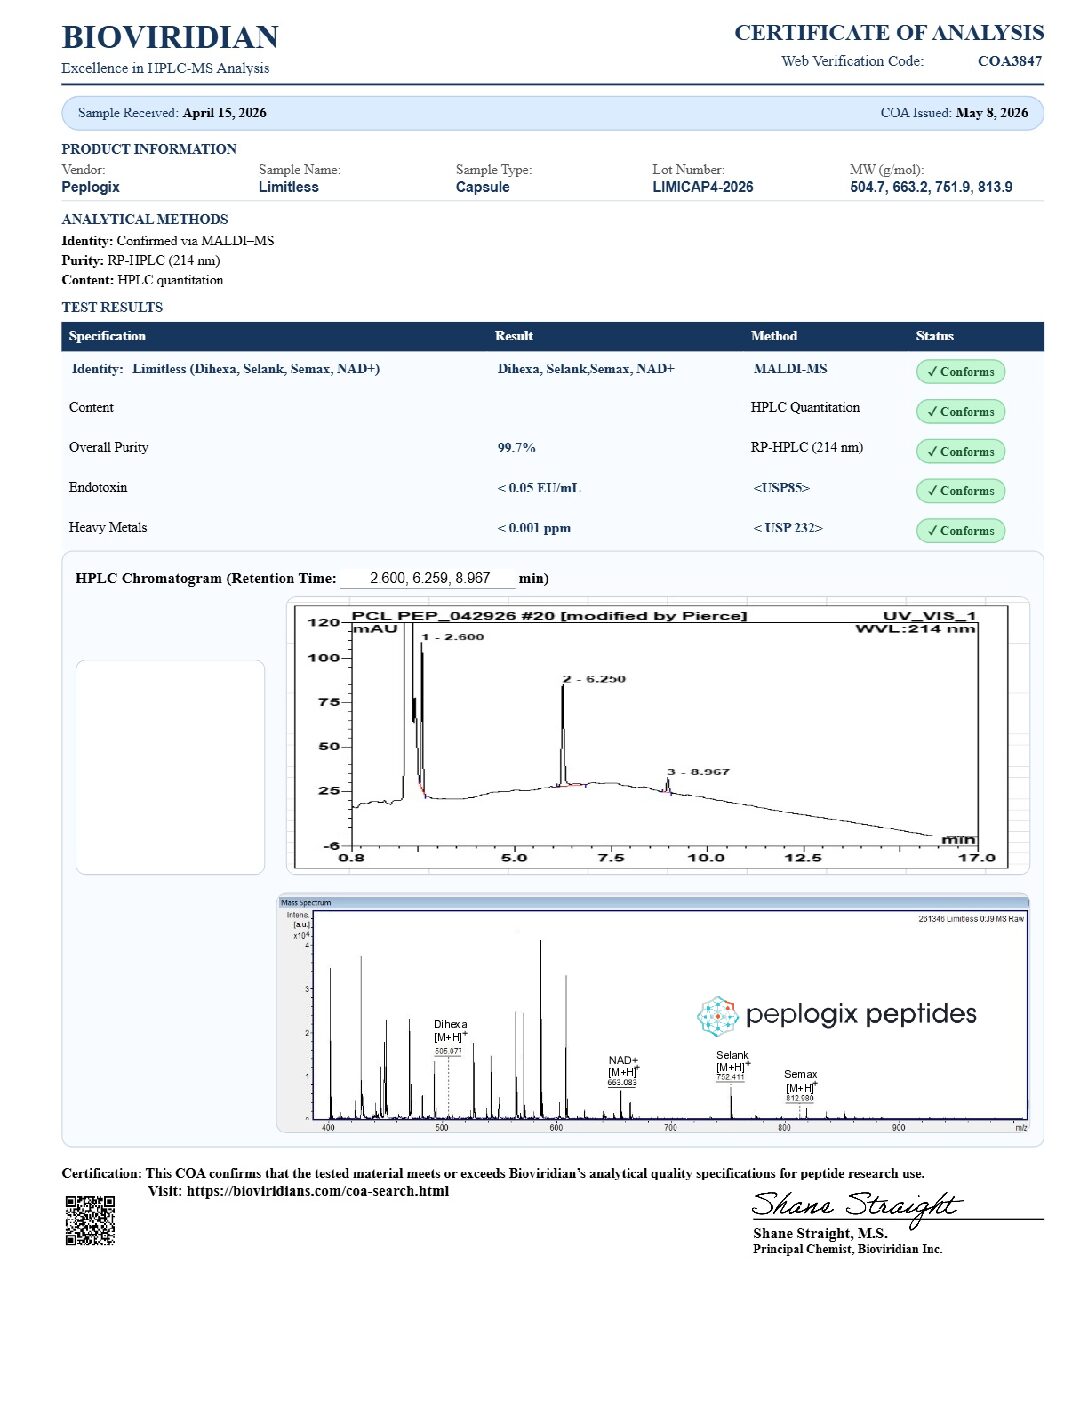
Task: Click peak 1 label 2.600 in chromatogram
Action: pos(453,637)
